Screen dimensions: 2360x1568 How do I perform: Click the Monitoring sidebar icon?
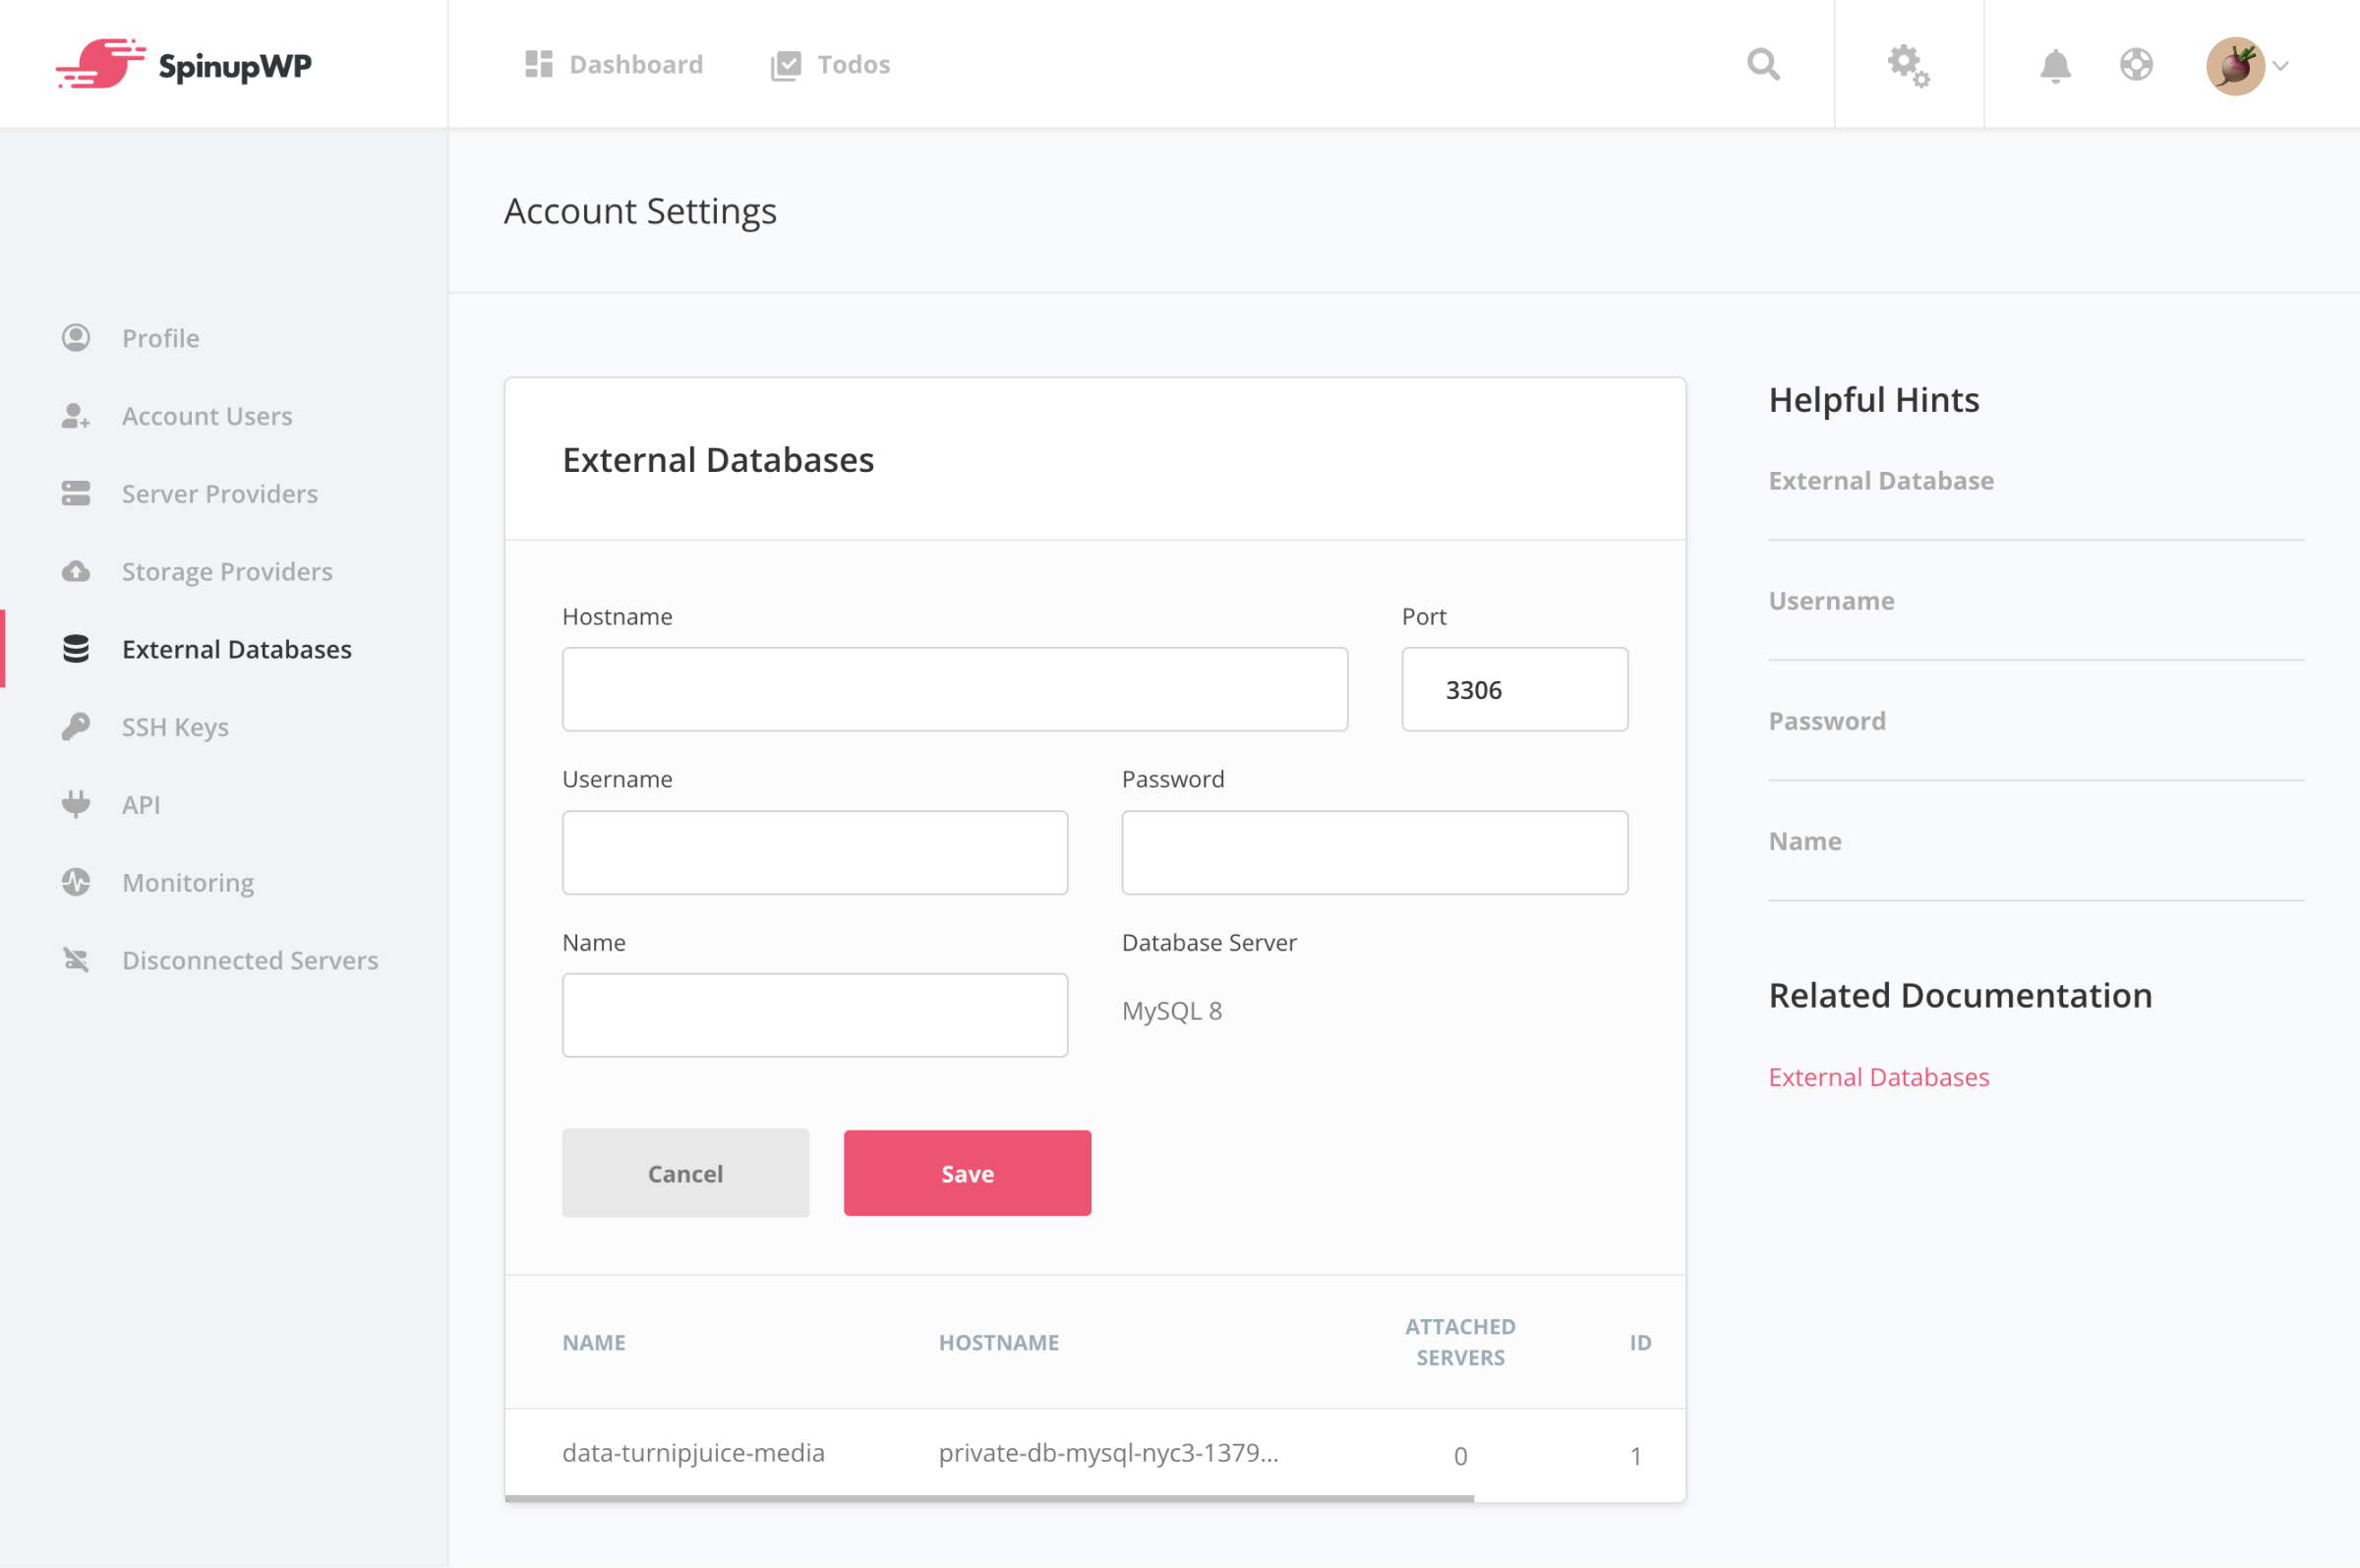click(x=79, y=882)
